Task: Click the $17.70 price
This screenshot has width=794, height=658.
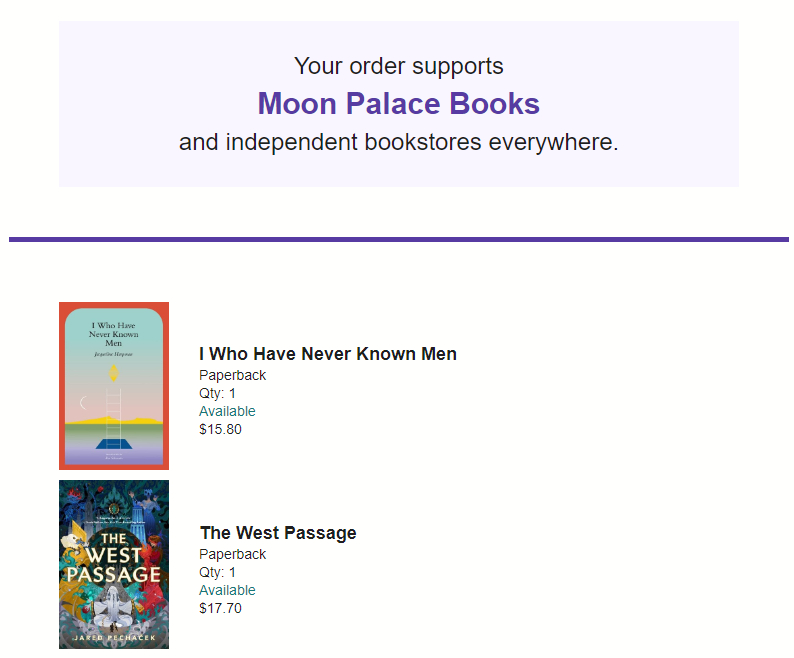Action: point(220,608)
